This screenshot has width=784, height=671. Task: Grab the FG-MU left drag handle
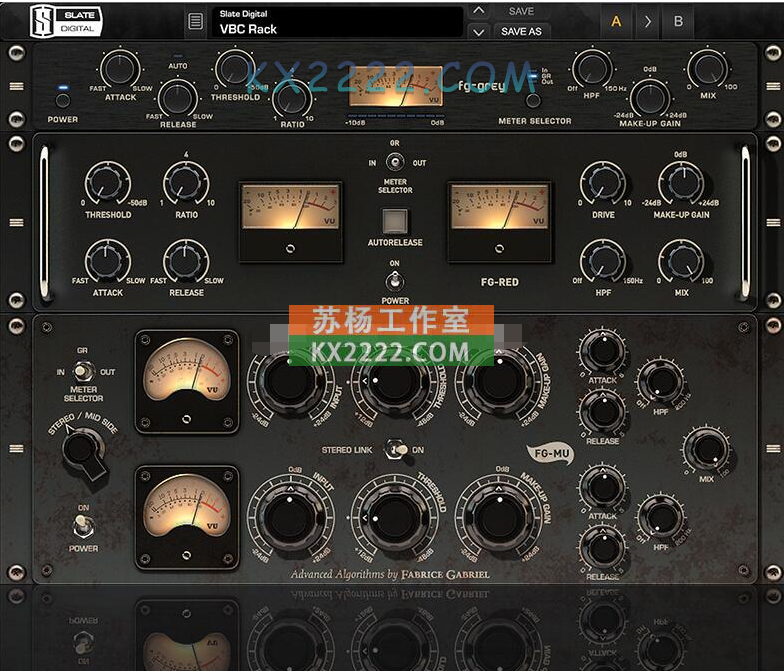(16, 448)
